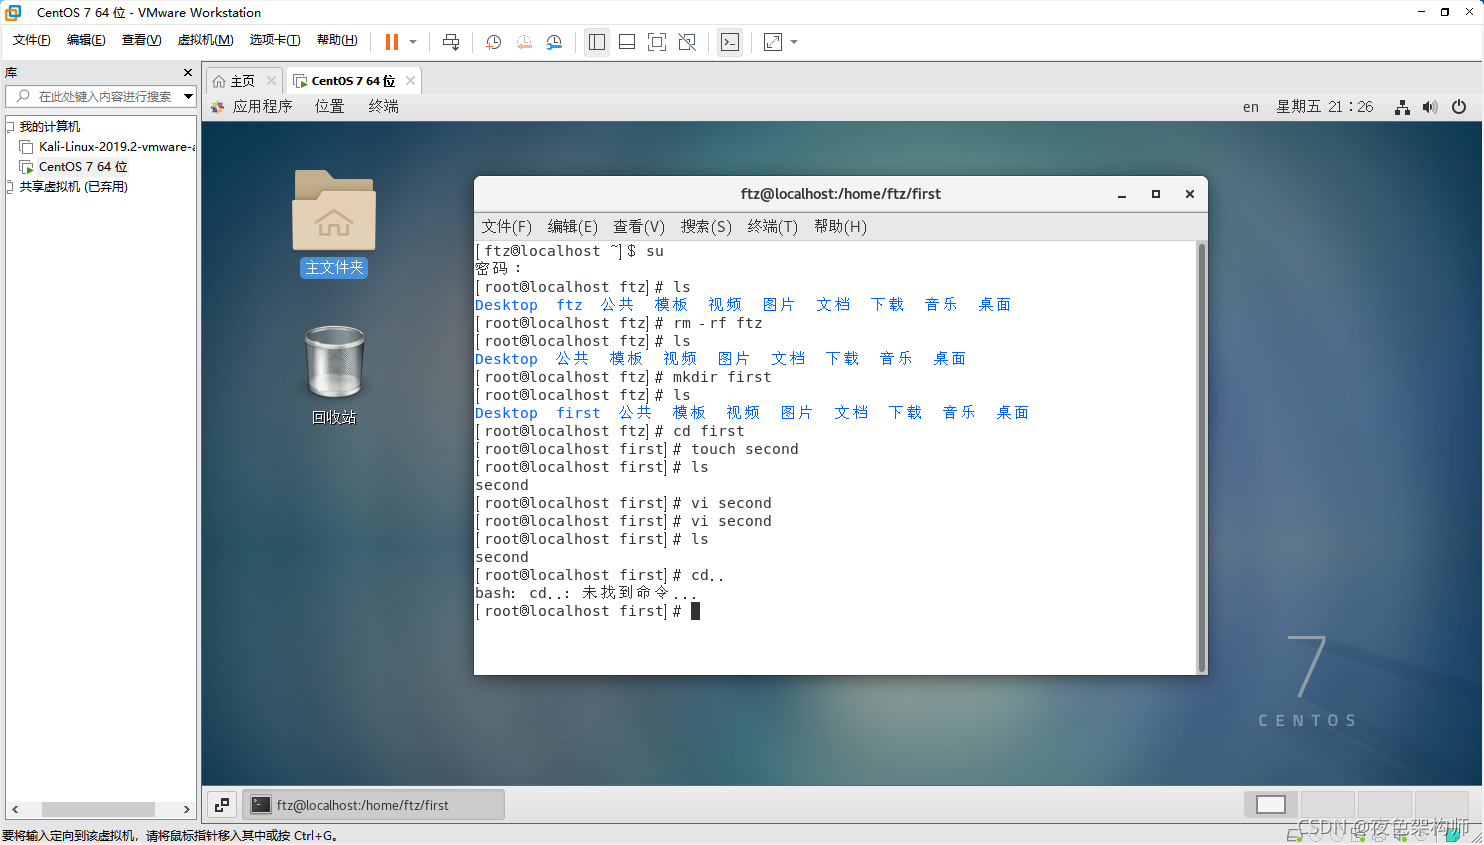Open terminal 编辑(E) menu

[x=572, y=226]
